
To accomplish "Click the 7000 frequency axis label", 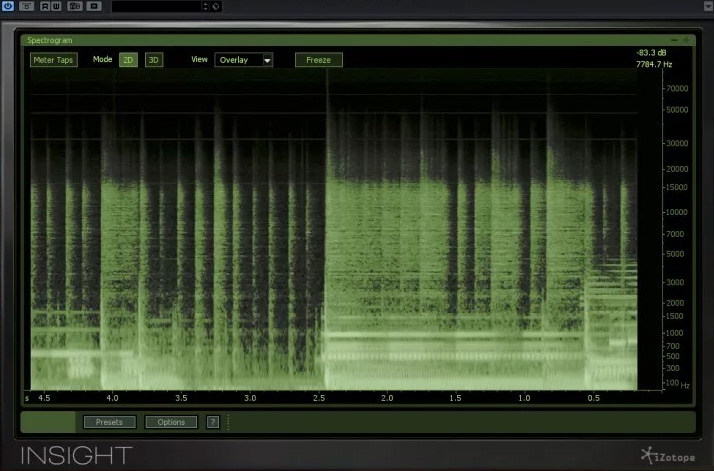I will pyautogui.click(x=675, y=234).
